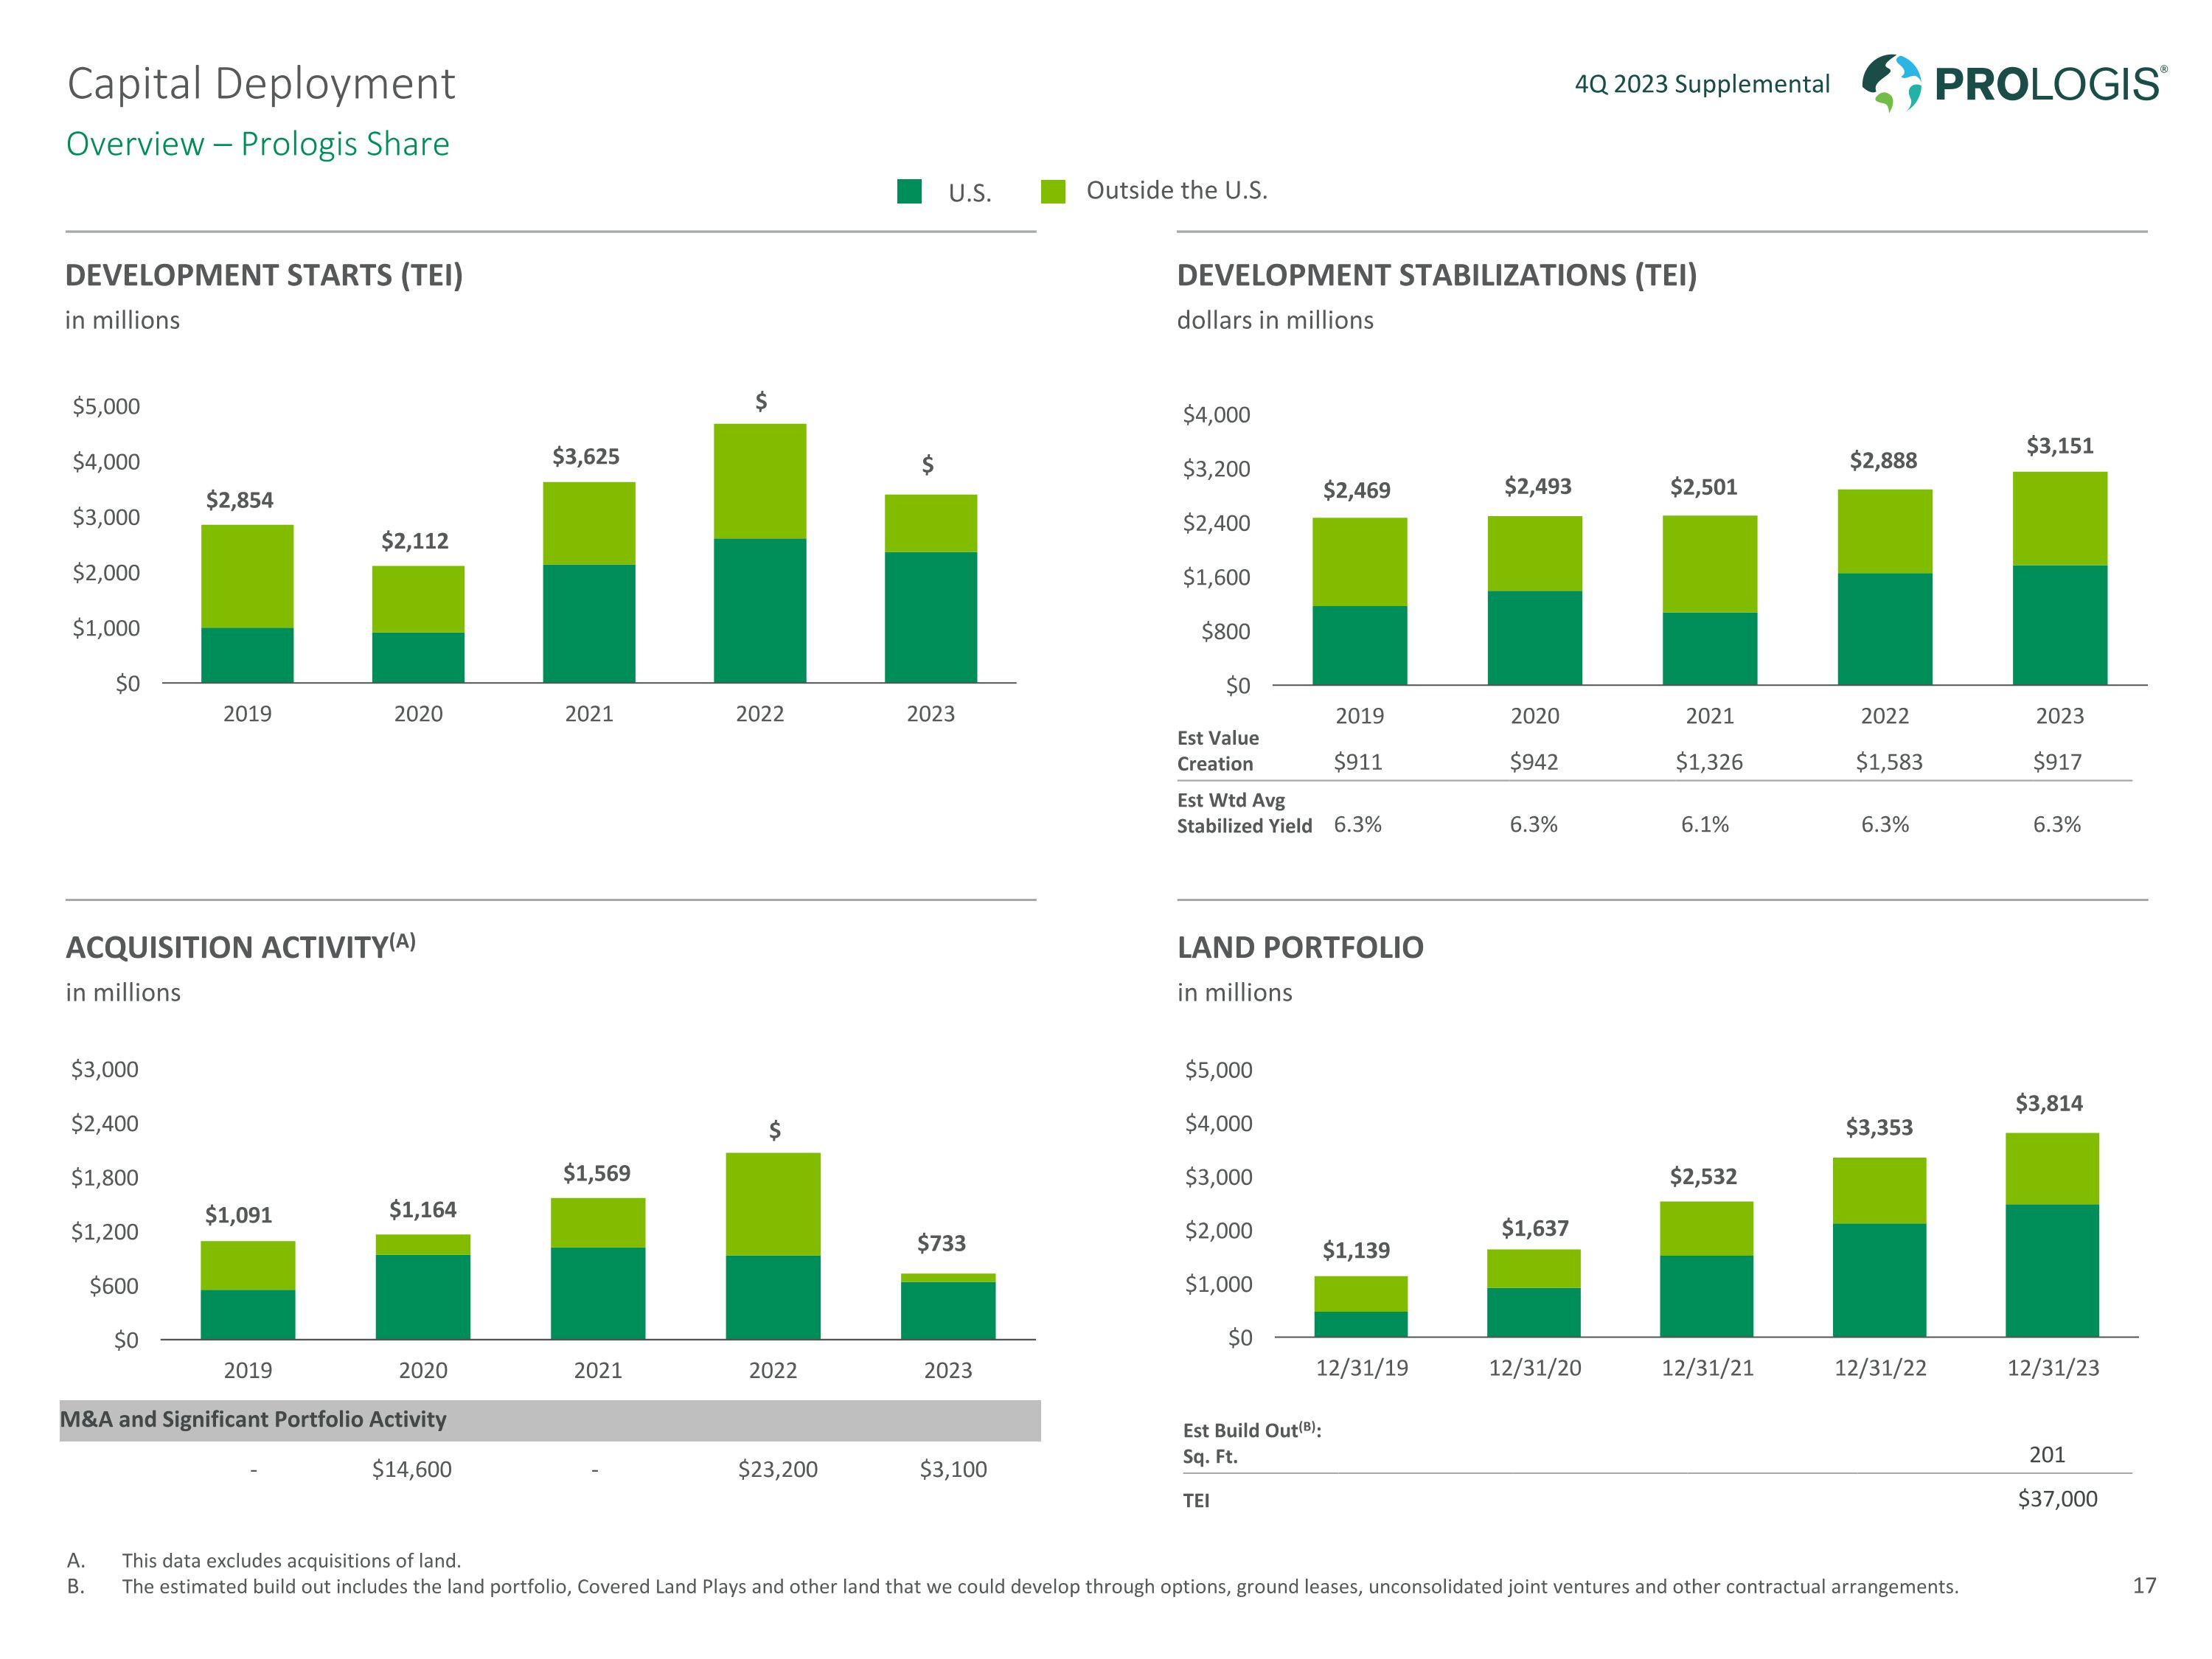The height and width of the screenshot is (1659, 2212).
Task: Click the U.S. dark green legend swatch
Action: (x=909, y=191)
